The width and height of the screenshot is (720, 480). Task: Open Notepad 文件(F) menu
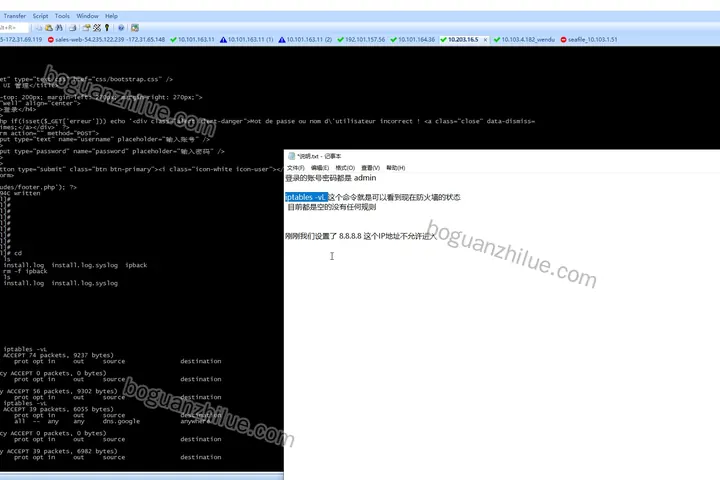point(296,168)
